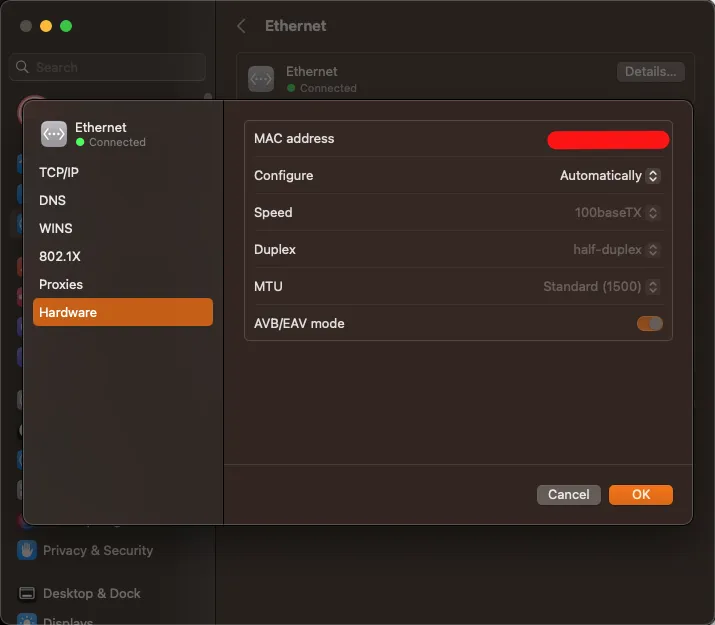Image resolution: width=715 pixels, height=625 pixels.
Task: Toggle the AVB/EAV mode switch
Action: coord(649,324)
